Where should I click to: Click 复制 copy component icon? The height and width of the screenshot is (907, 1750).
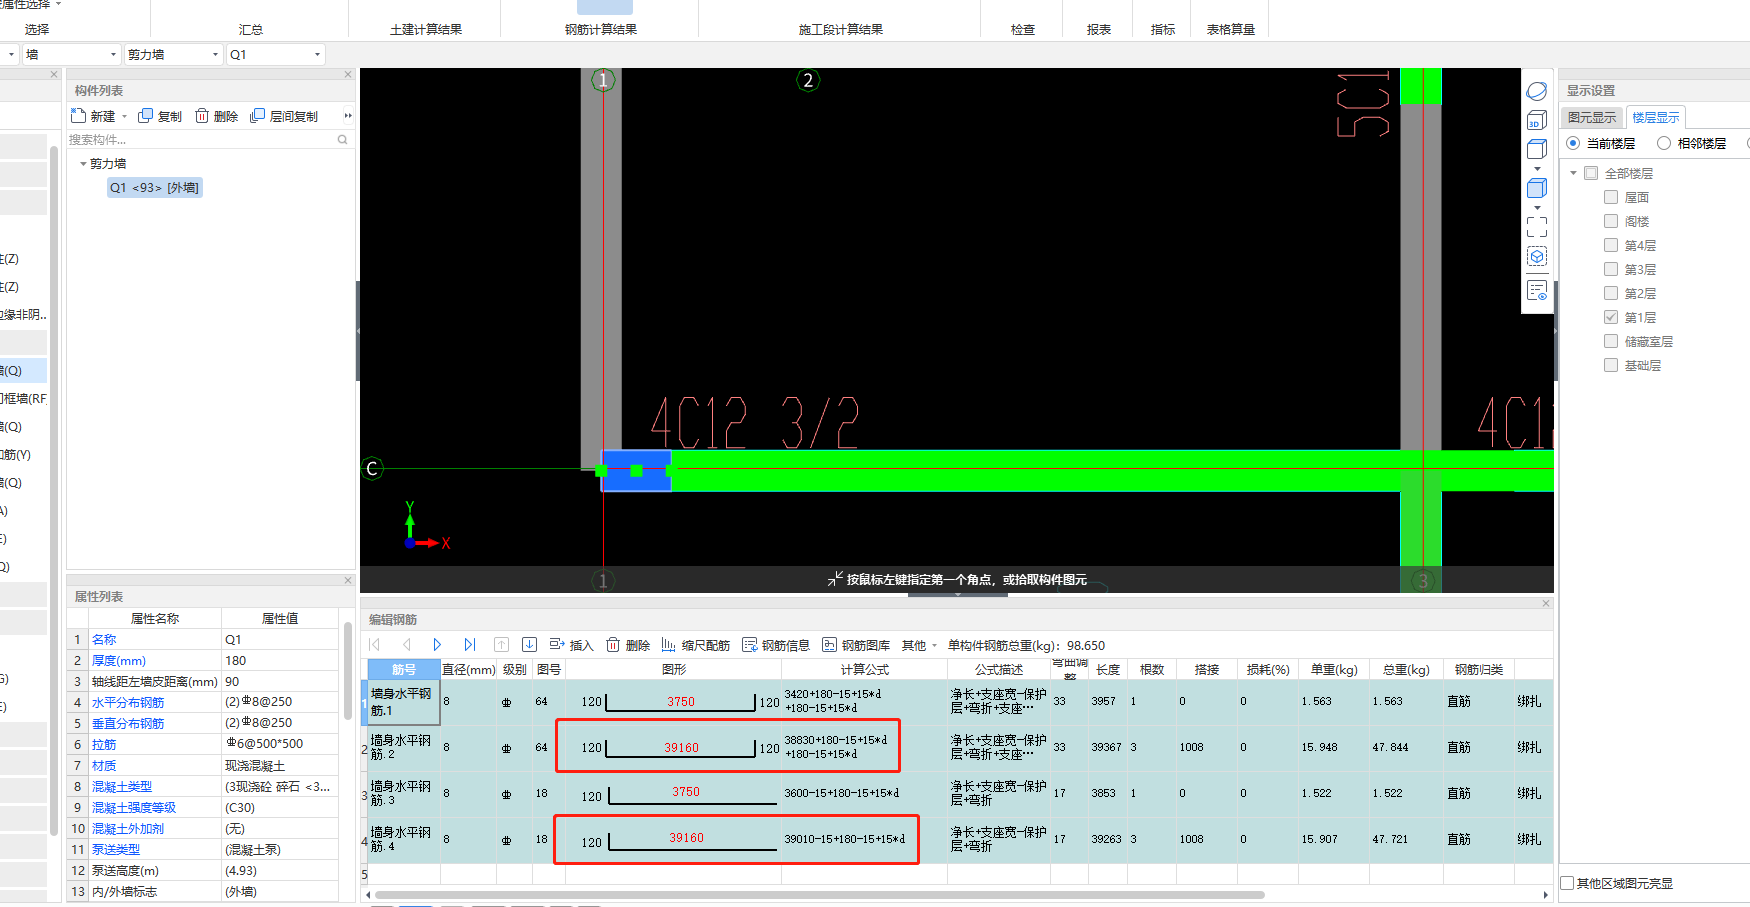click(x=160, y=116)
